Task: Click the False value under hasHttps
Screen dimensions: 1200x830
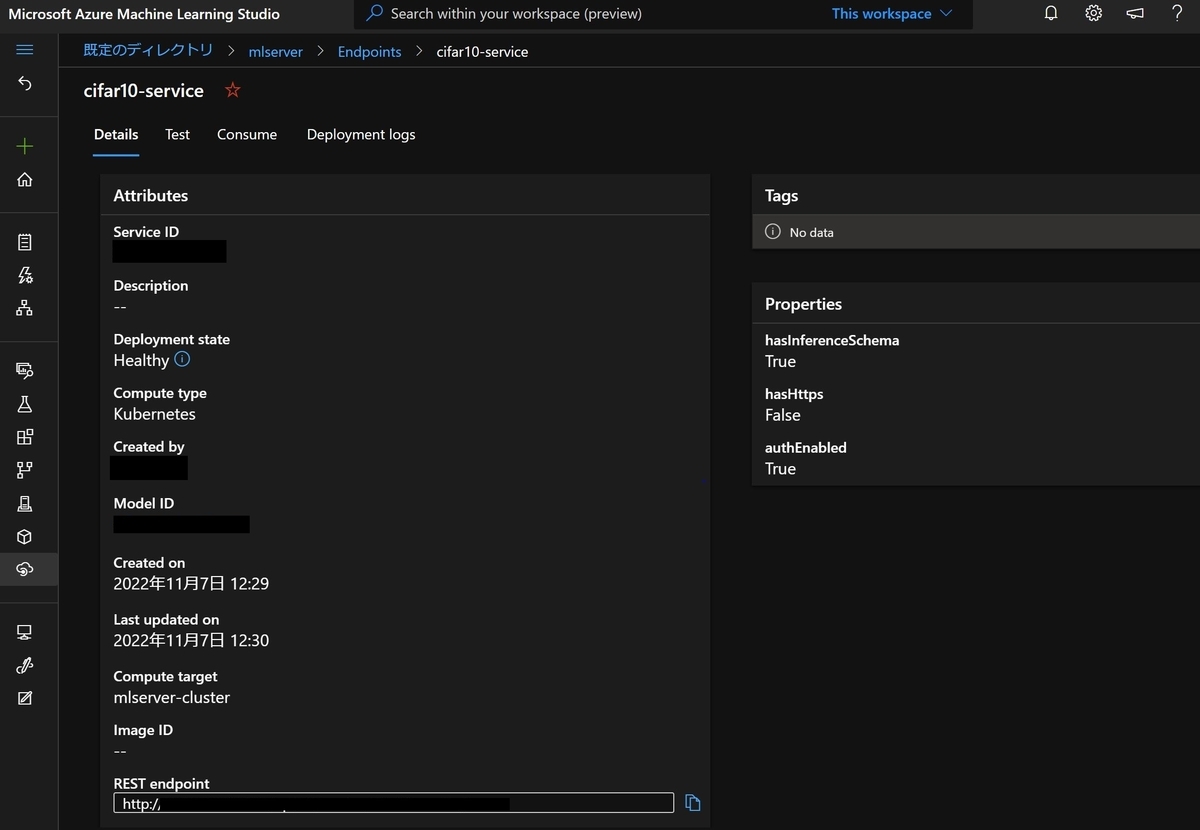Action: click(783, 415)
